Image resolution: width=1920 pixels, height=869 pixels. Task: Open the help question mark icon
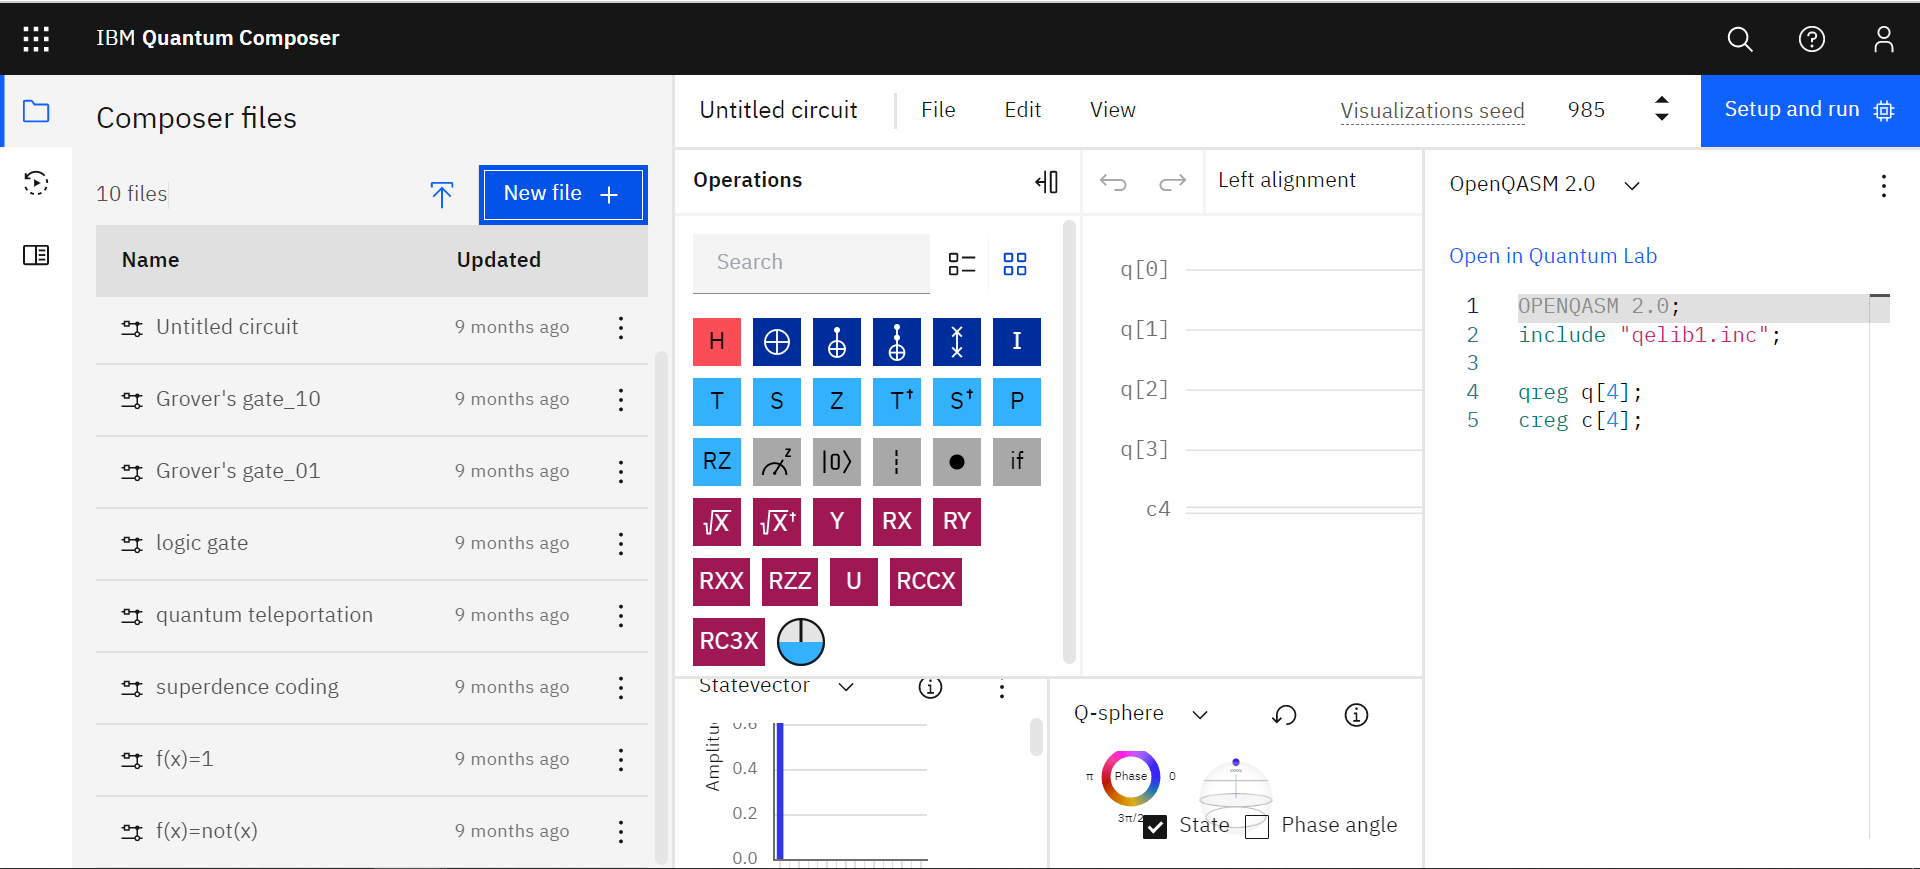click(1812, 38)
